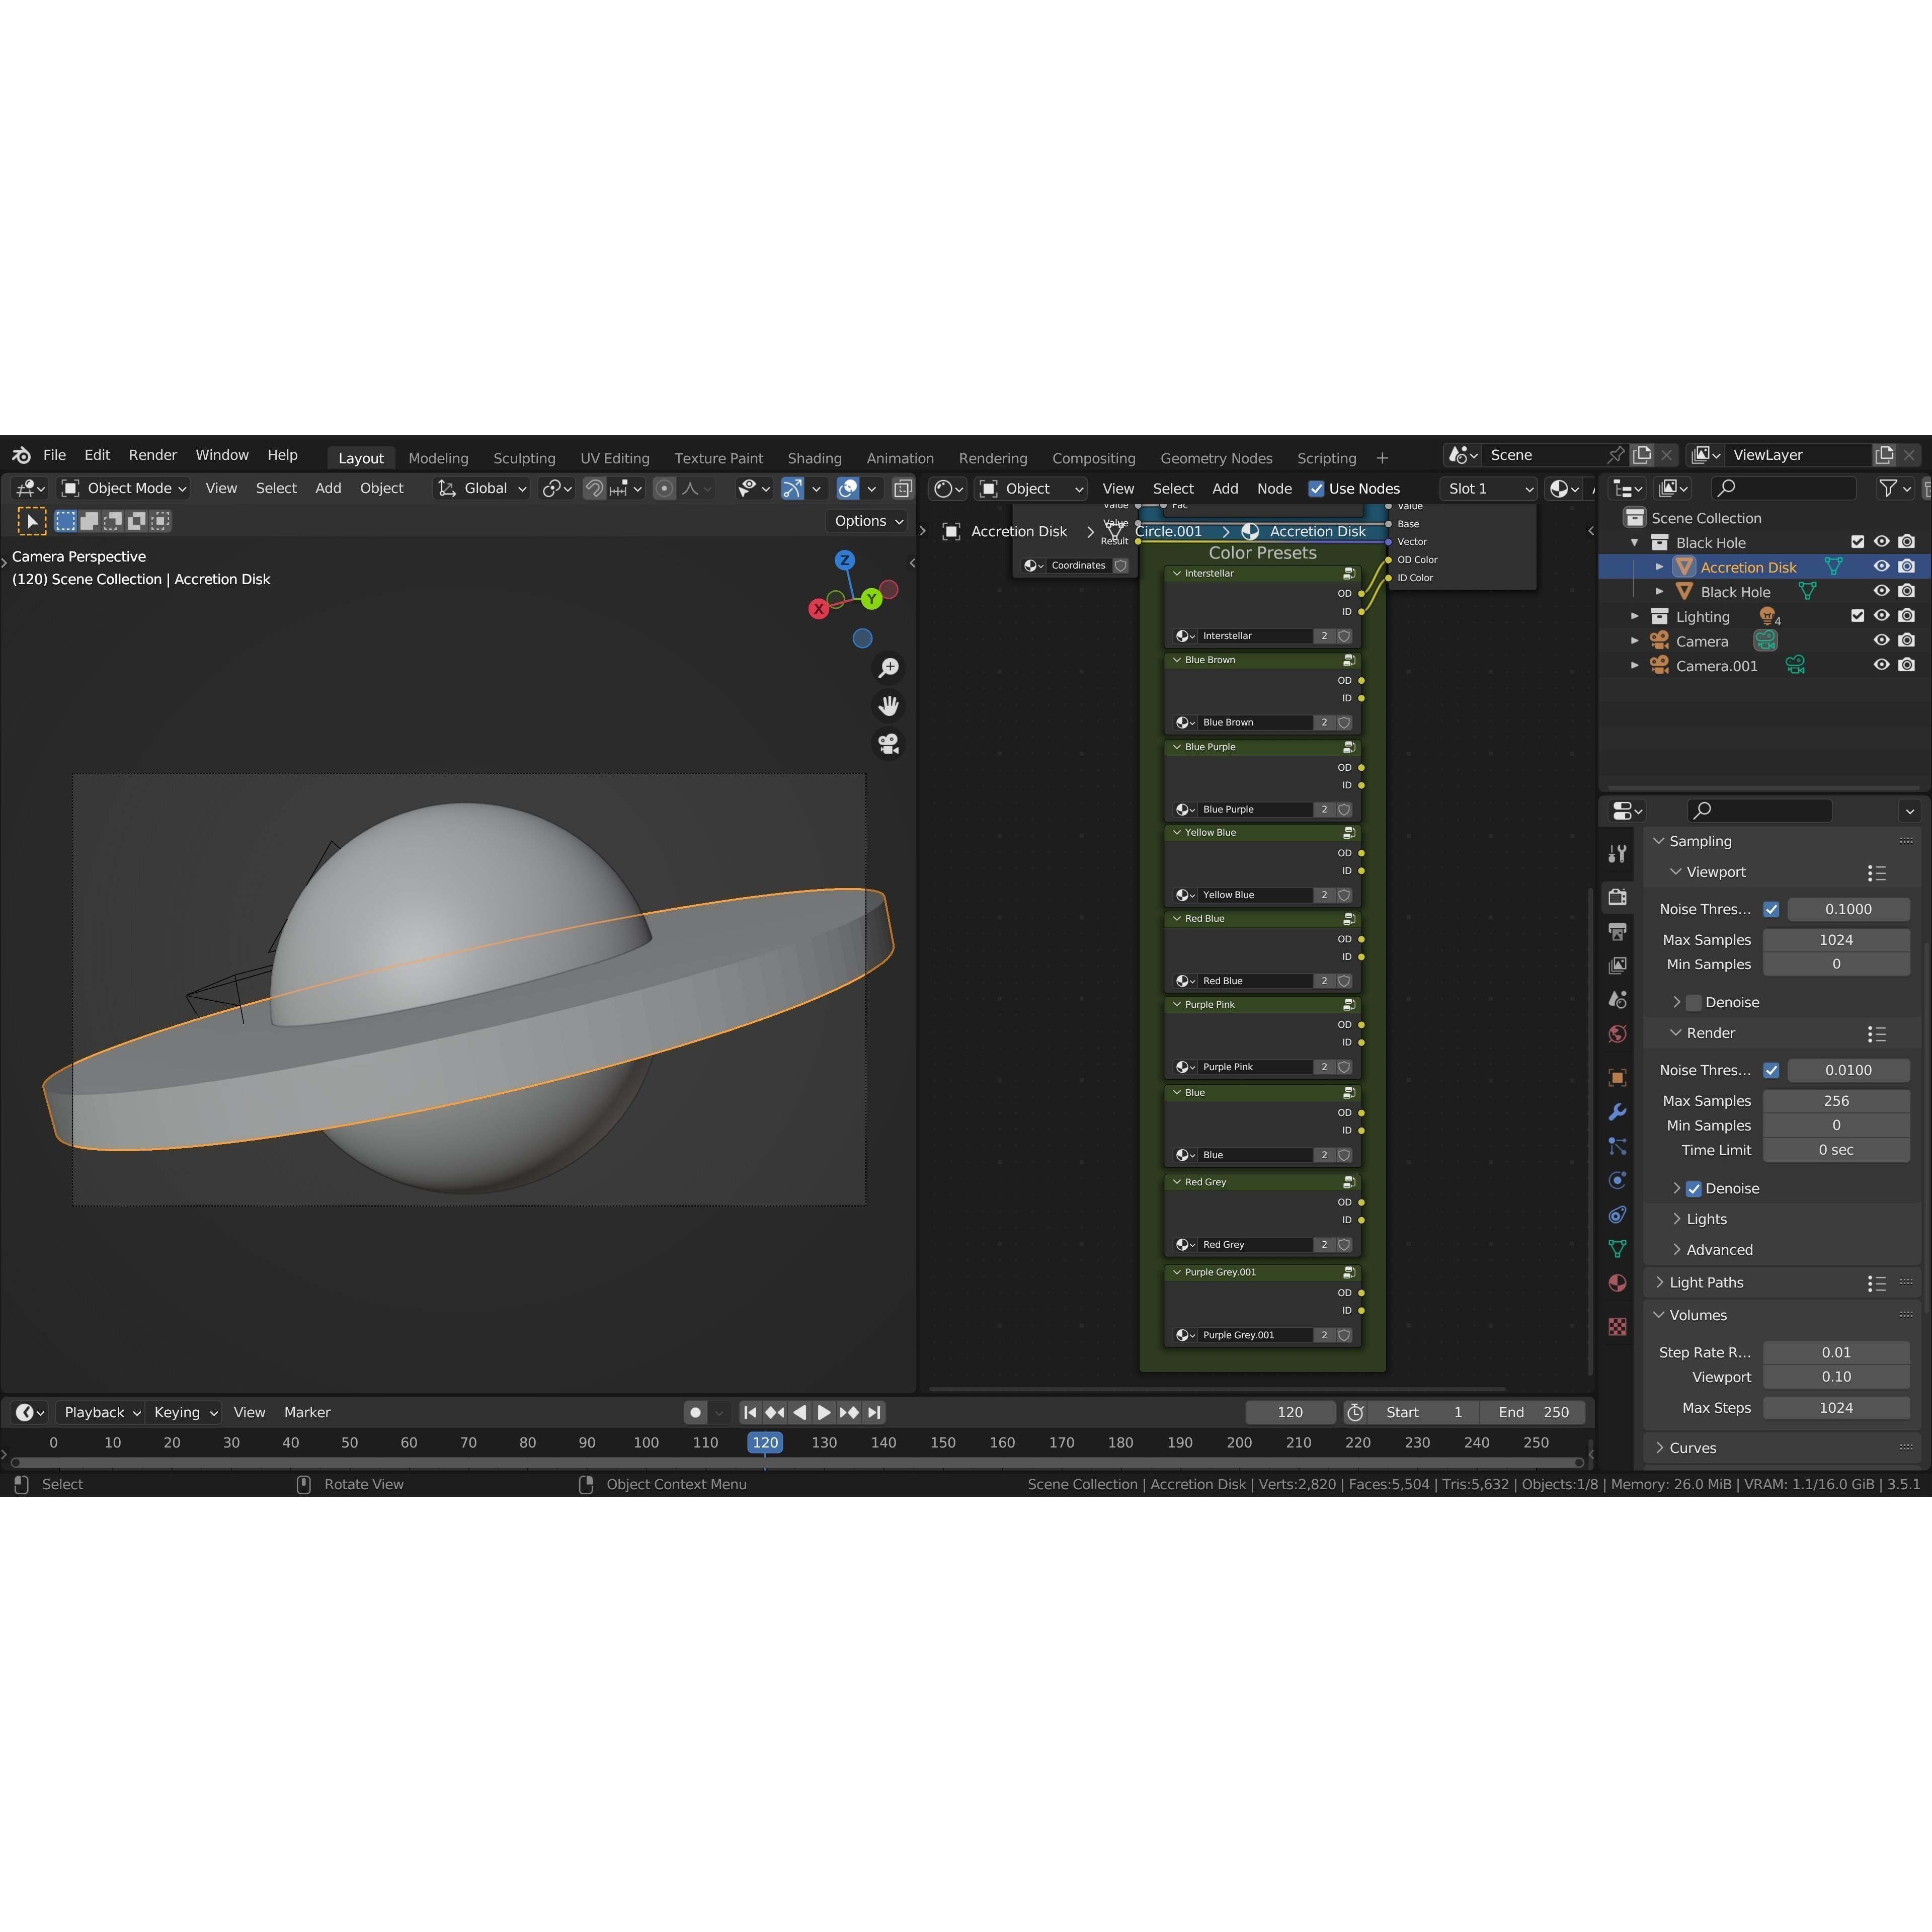The width and height of the screenshot is (1932, 1932).
Task: Enable Viewport Denoise checkbox
Action: [x=1693, y=1002]
